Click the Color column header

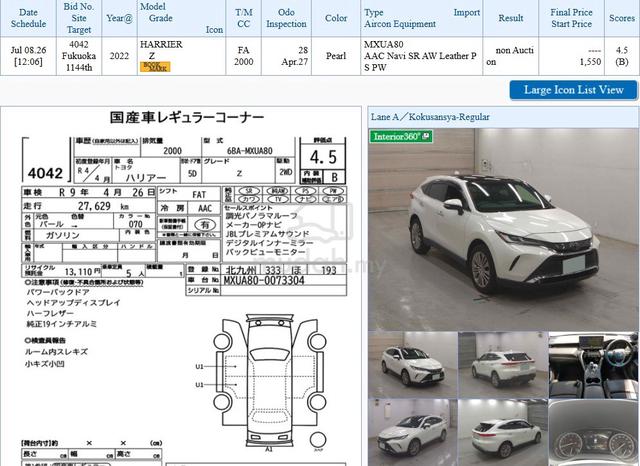tap(336, 18)
